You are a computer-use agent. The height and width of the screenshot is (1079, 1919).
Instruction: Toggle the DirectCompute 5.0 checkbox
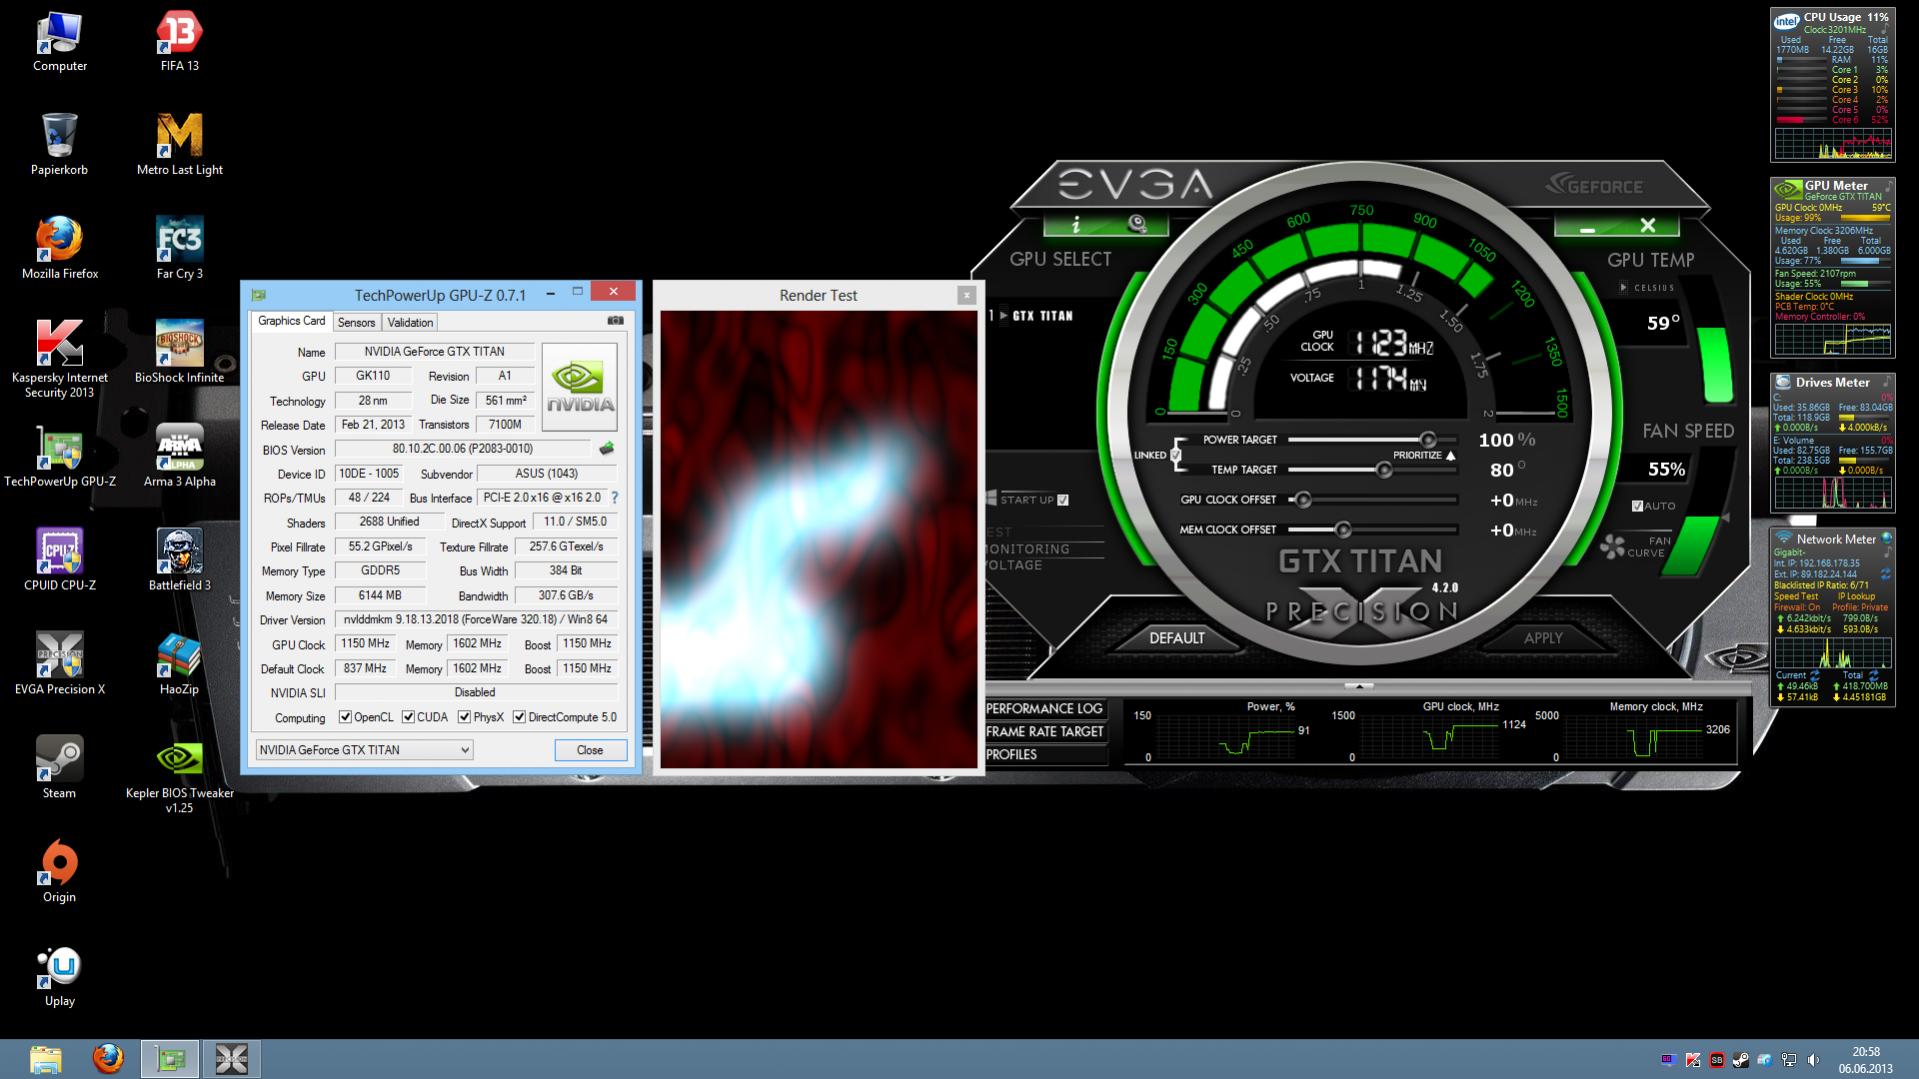click(519, 716)
